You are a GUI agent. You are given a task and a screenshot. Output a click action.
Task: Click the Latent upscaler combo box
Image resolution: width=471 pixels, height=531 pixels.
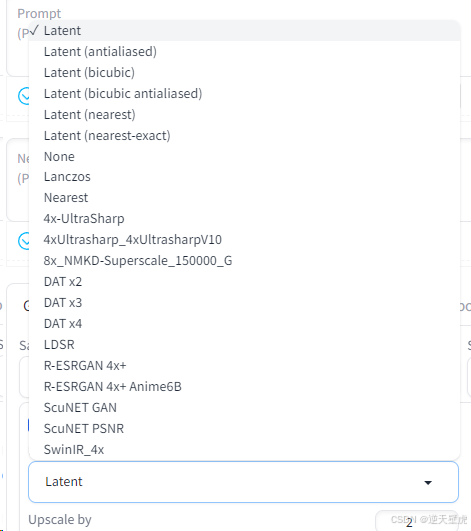click(x=243, y=482)
